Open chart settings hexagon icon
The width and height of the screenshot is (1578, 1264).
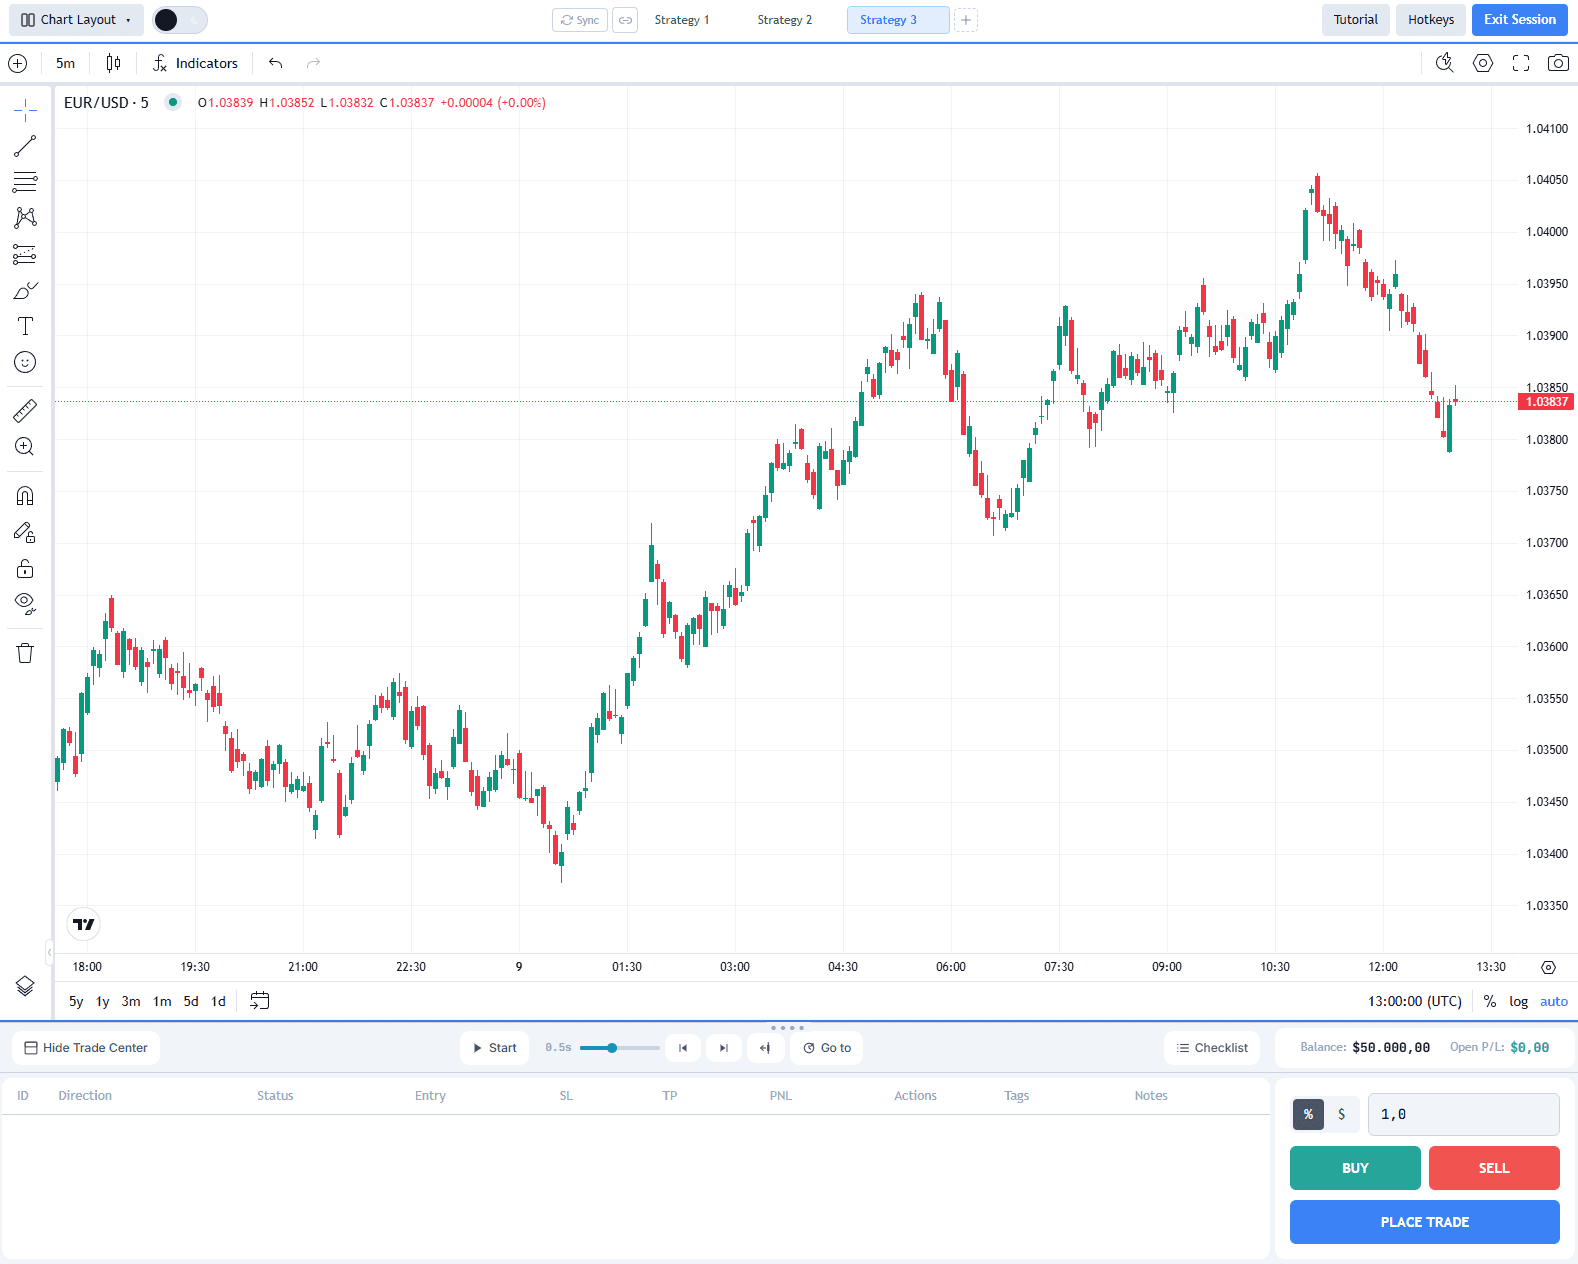(1483, 63)
